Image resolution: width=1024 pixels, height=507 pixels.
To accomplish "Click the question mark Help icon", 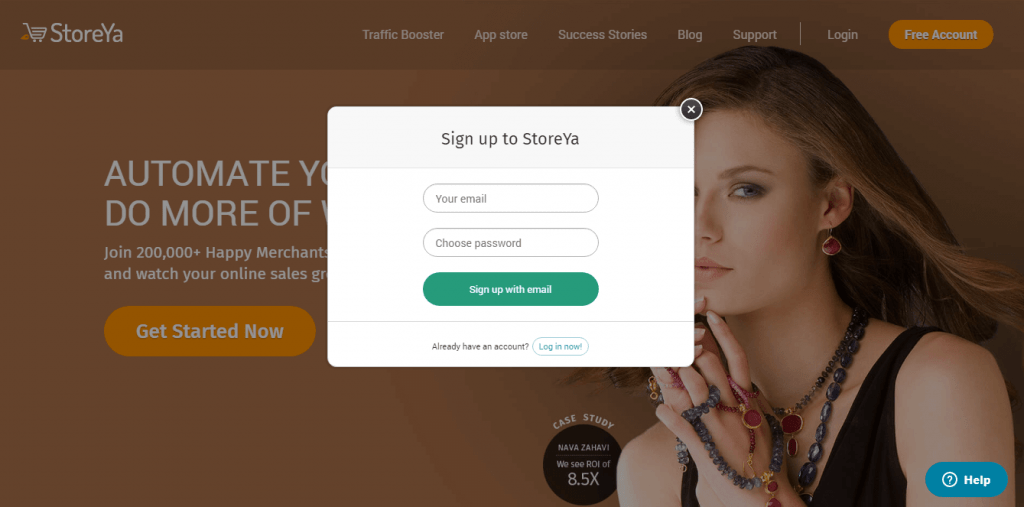I will (x=949, y=480).
